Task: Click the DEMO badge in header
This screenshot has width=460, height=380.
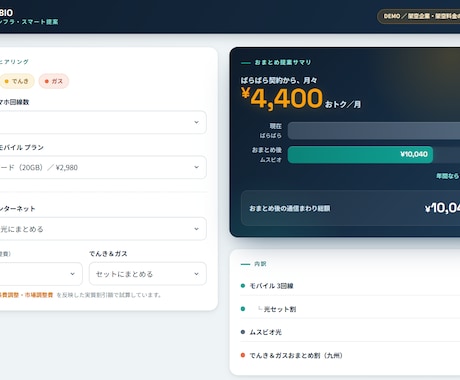Action: [x=419, y=16]
